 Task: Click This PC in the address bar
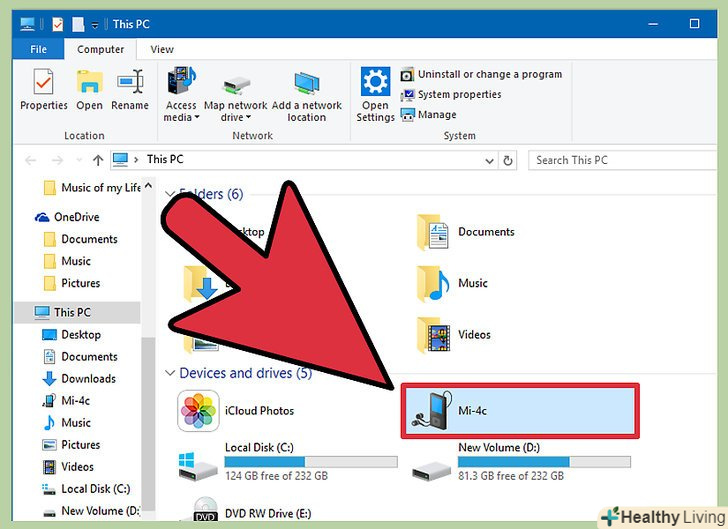click(165, 159)
